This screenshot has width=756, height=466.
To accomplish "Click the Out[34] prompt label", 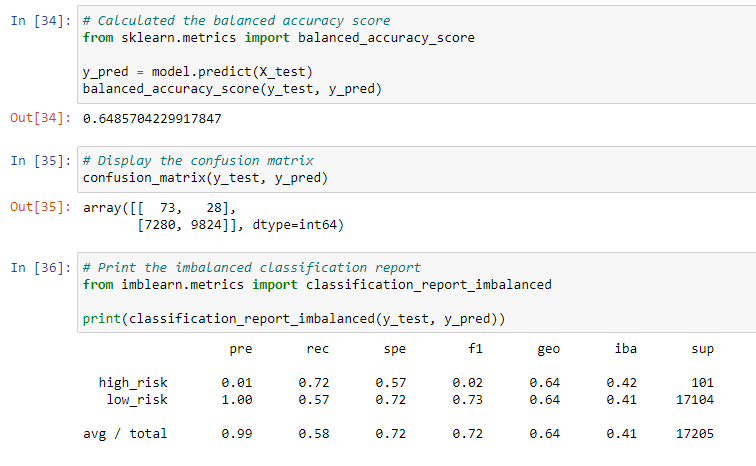I will (x=41, y=118).
